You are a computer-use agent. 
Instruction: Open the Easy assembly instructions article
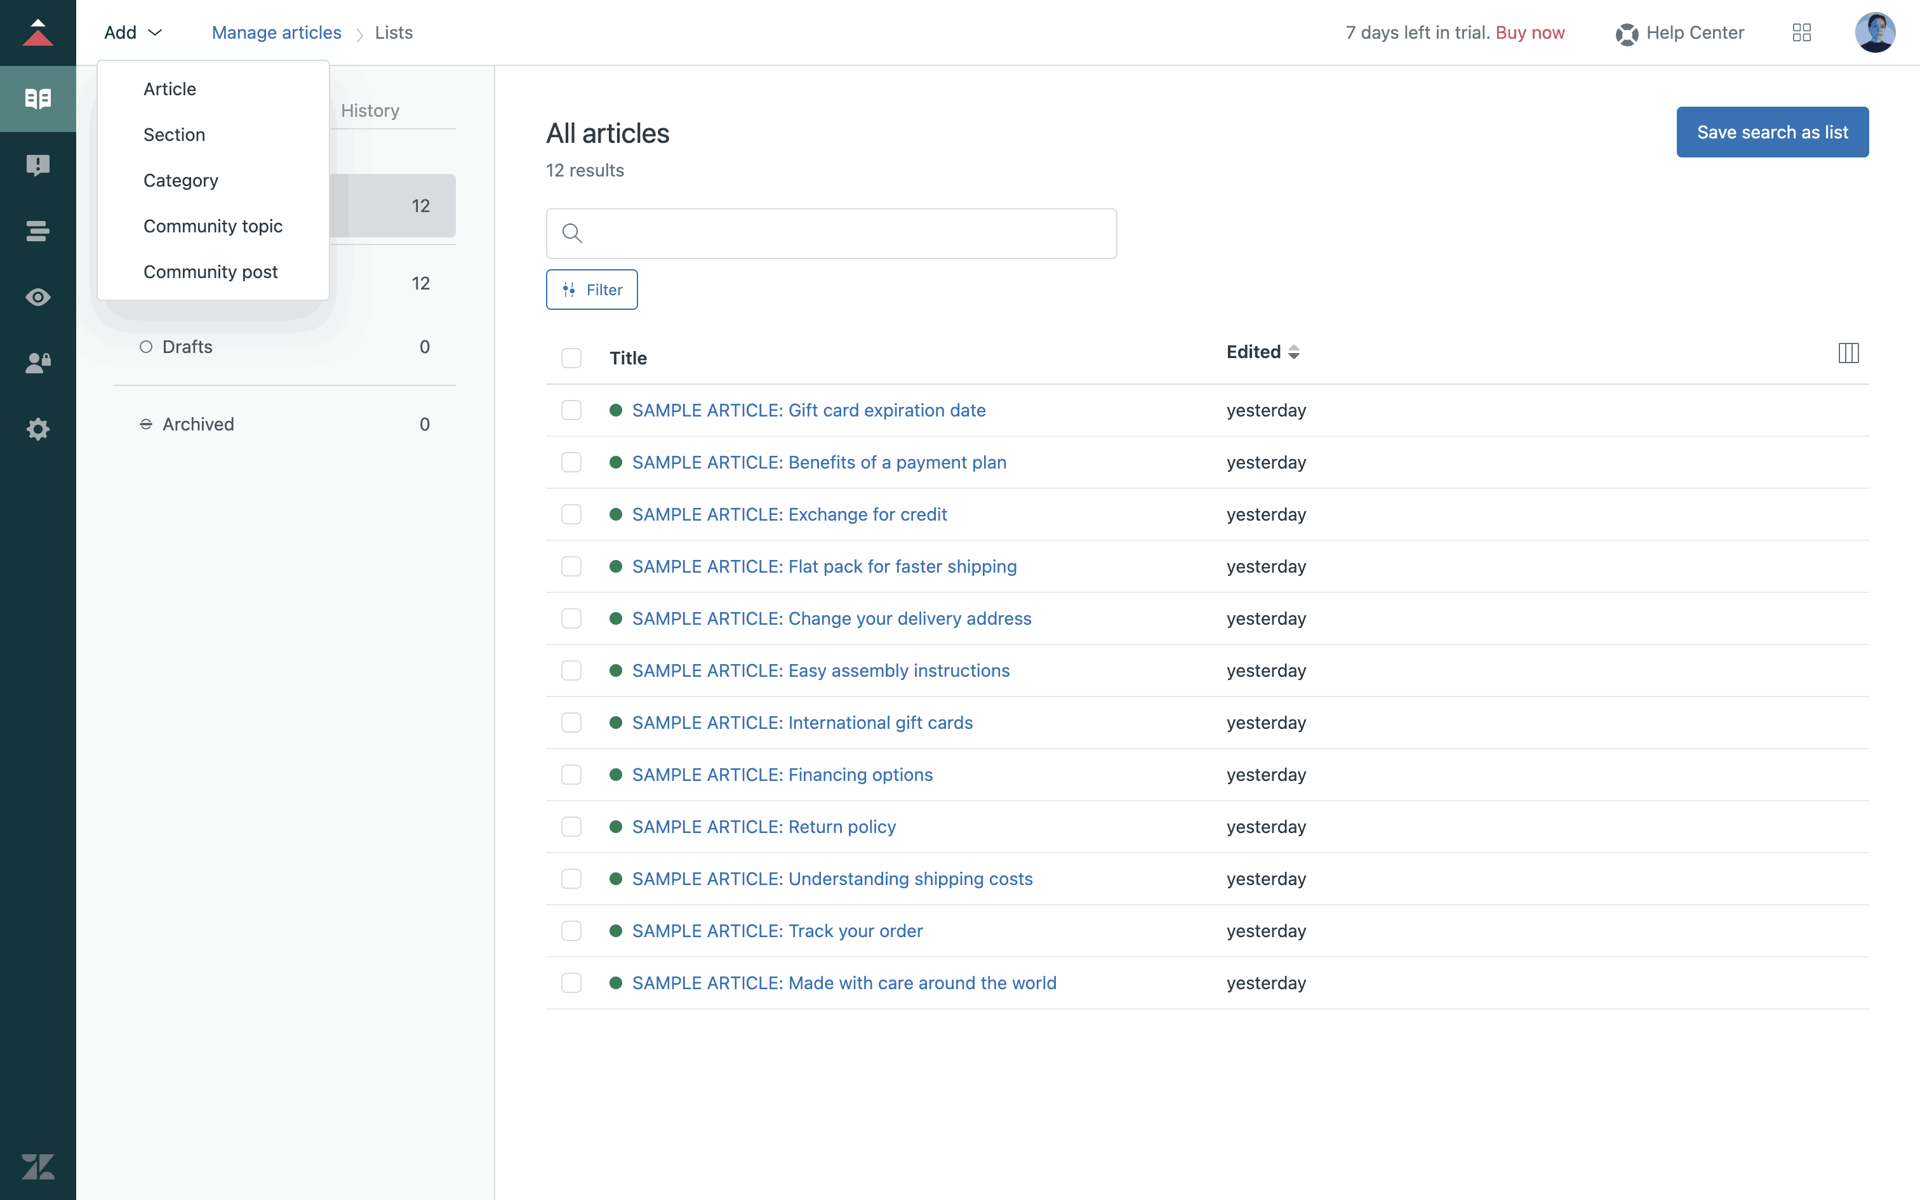click(x=820, y=670)
